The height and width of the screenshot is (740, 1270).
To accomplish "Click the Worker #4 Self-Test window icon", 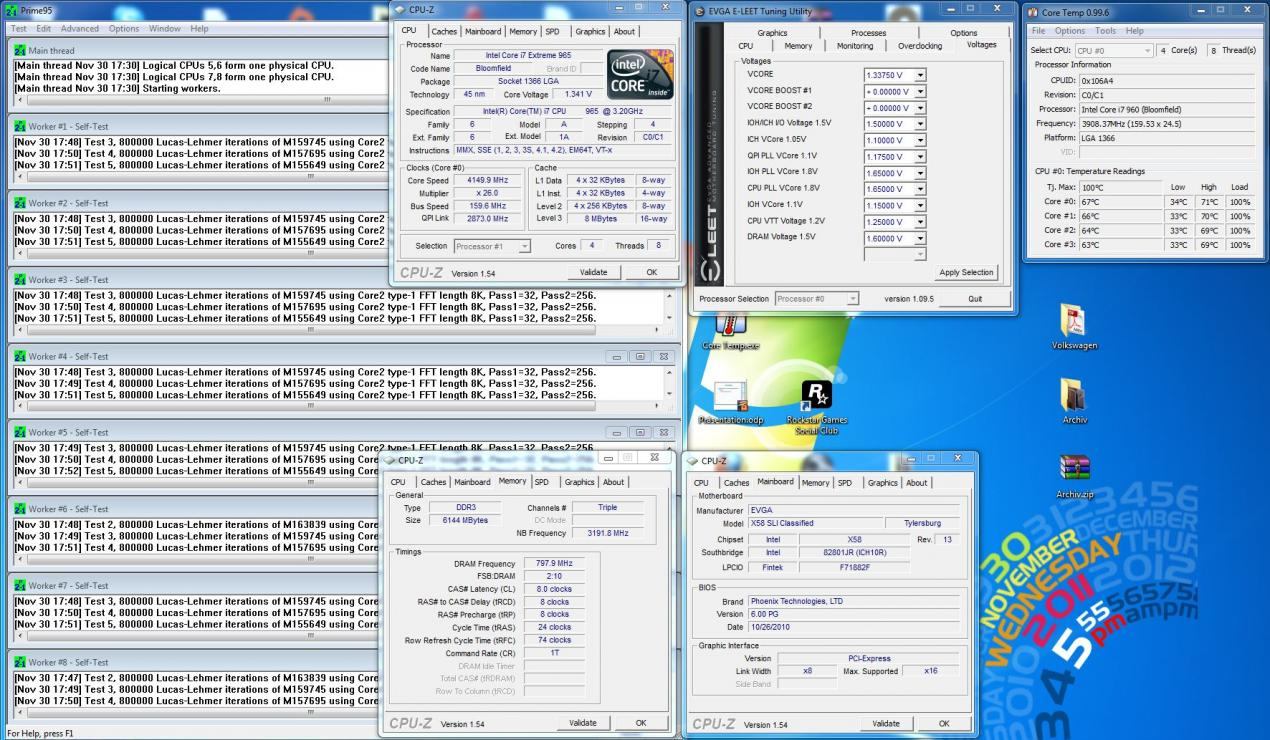I will click(18, 356).
